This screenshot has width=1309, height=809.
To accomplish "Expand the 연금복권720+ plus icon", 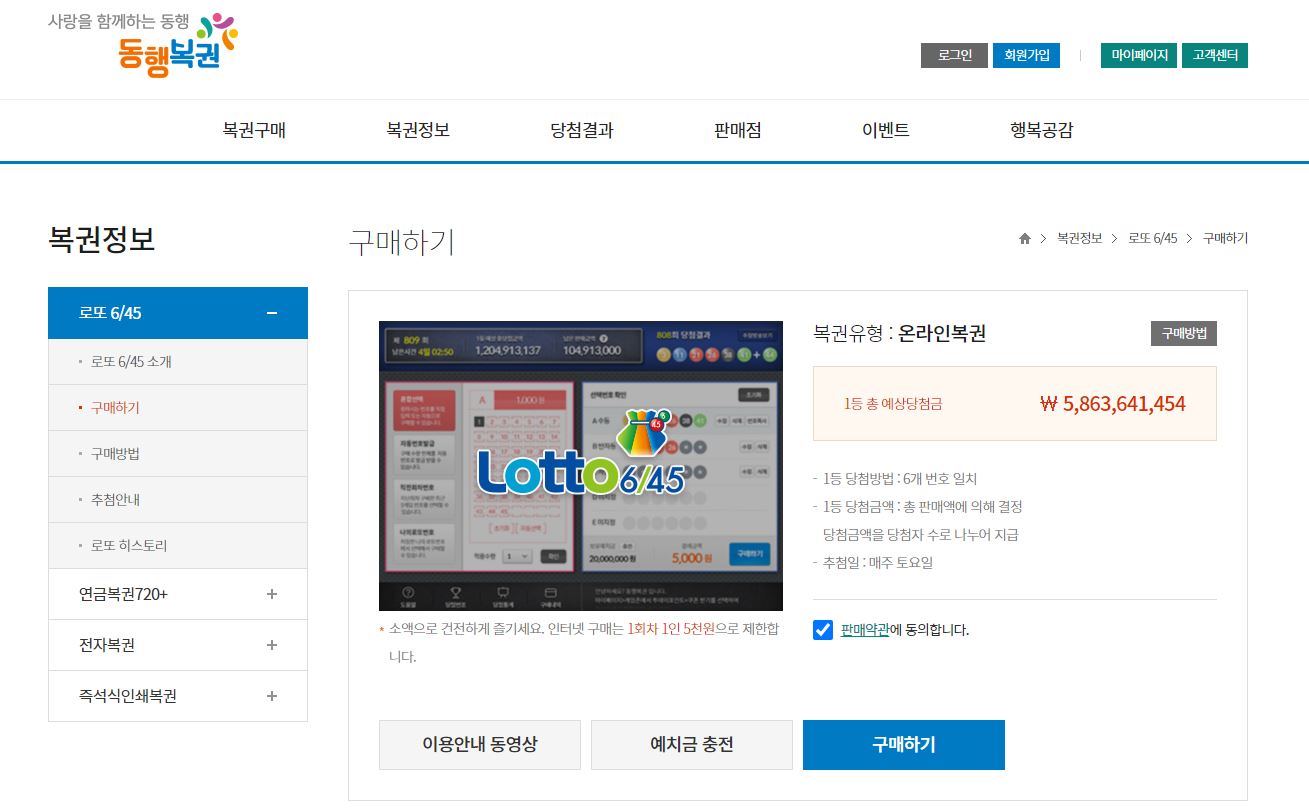I will tap(272, 594).
